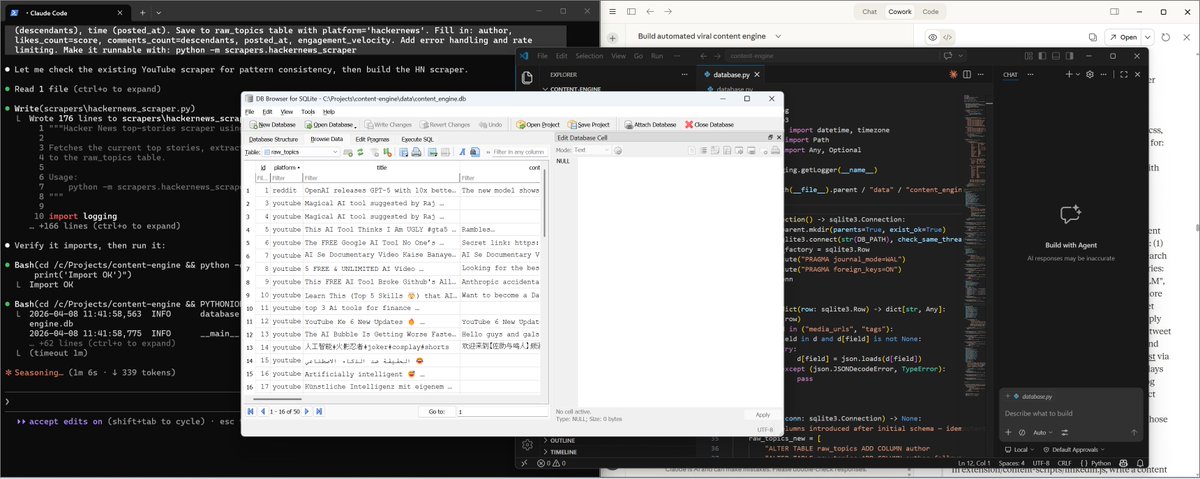This screenshot has width=1200, height=479.
Task: Open the Help menu in DB Browser
Action: point(329,112)
